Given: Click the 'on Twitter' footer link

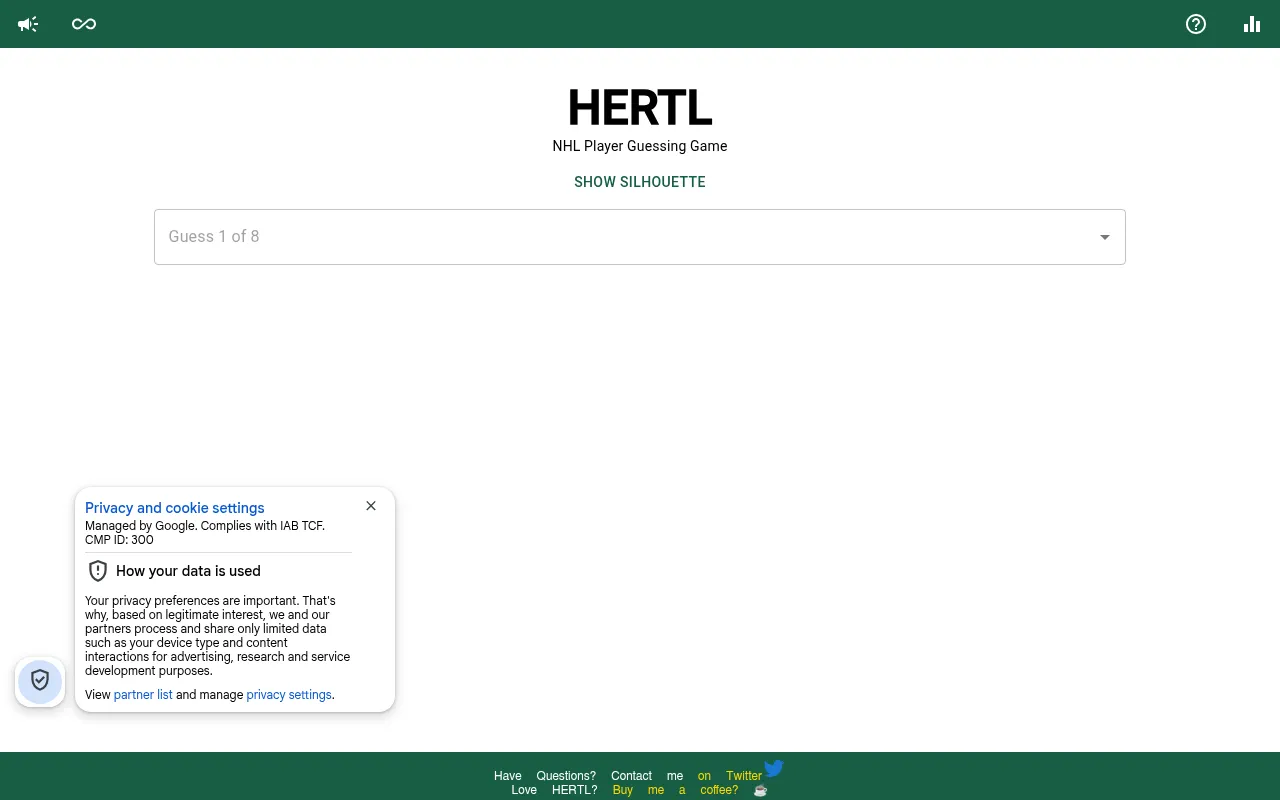Looking at the screenshot, I should point(730,776).
